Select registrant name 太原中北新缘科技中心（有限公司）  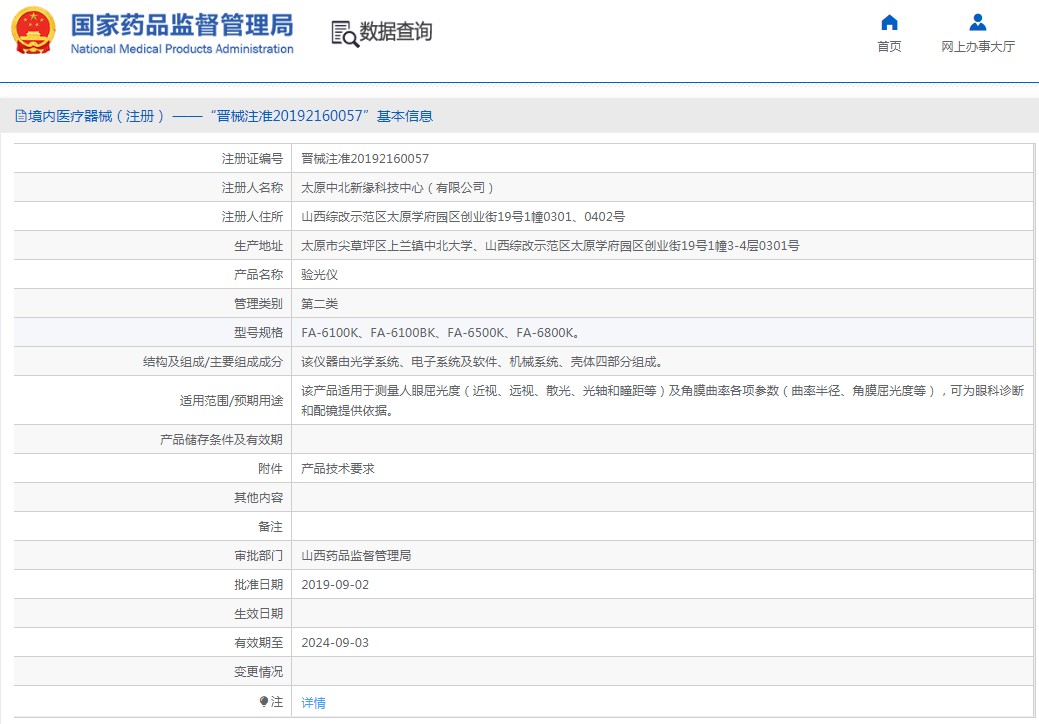(398, 188)
